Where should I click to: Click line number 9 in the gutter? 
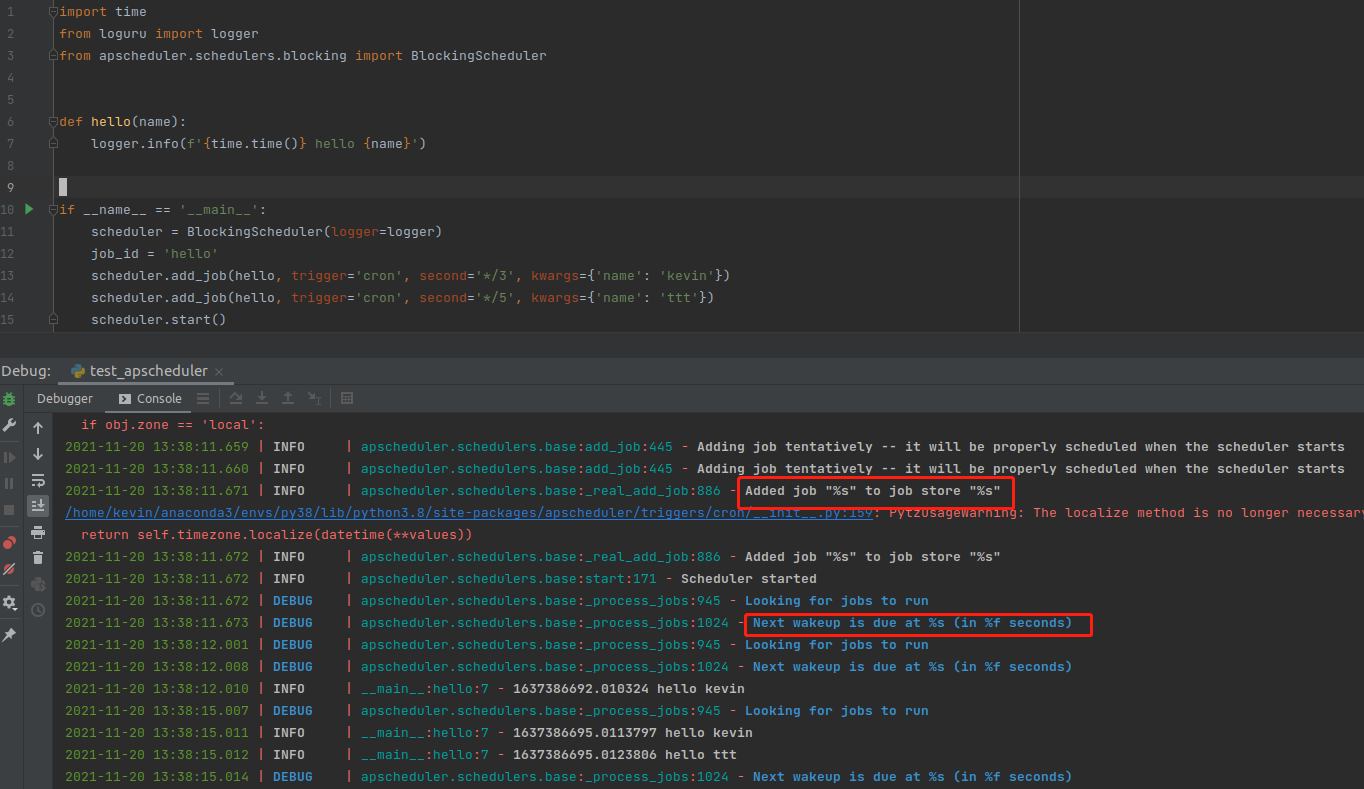pos(9,188)
